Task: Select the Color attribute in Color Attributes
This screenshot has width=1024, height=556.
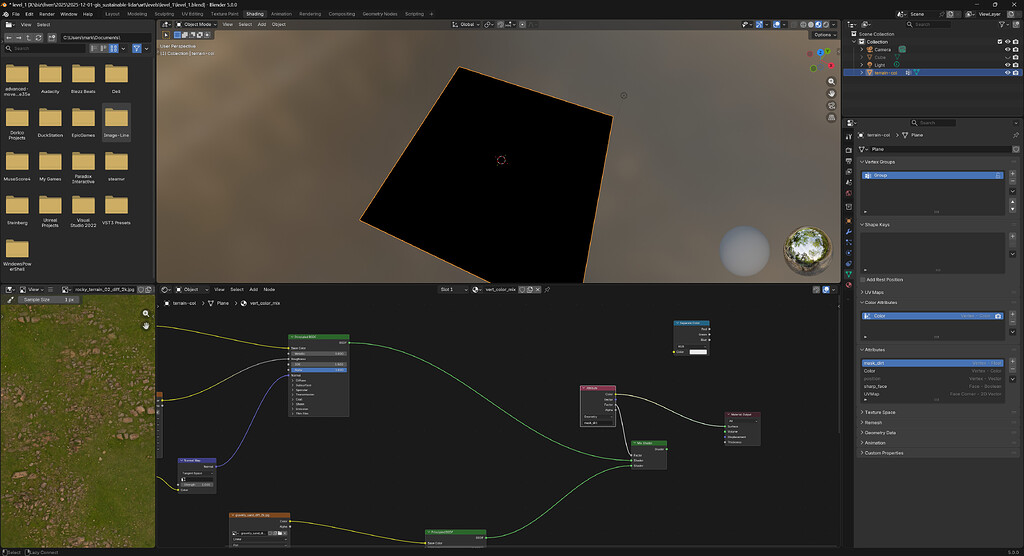Action: point(932,316)
